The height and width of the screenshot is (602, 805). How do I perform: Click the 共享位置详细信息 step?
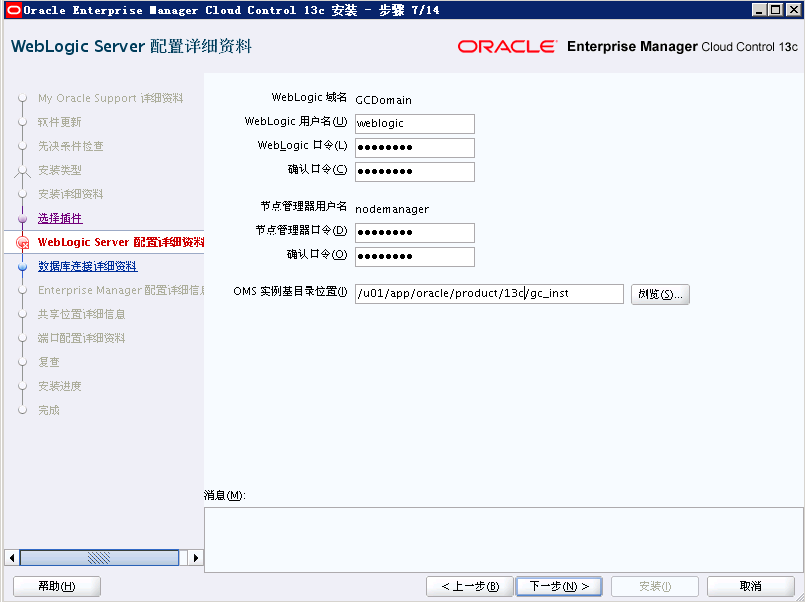tap(82, 314)
